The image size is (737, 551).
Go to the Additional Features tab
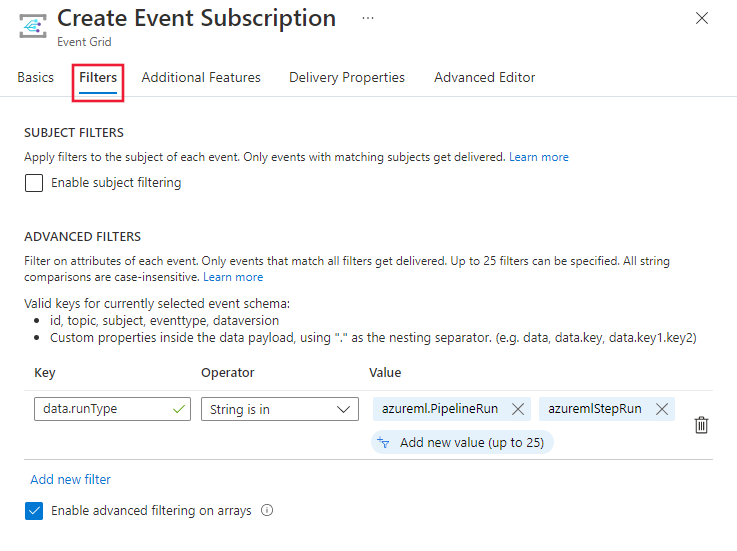(x=201, y=77)
